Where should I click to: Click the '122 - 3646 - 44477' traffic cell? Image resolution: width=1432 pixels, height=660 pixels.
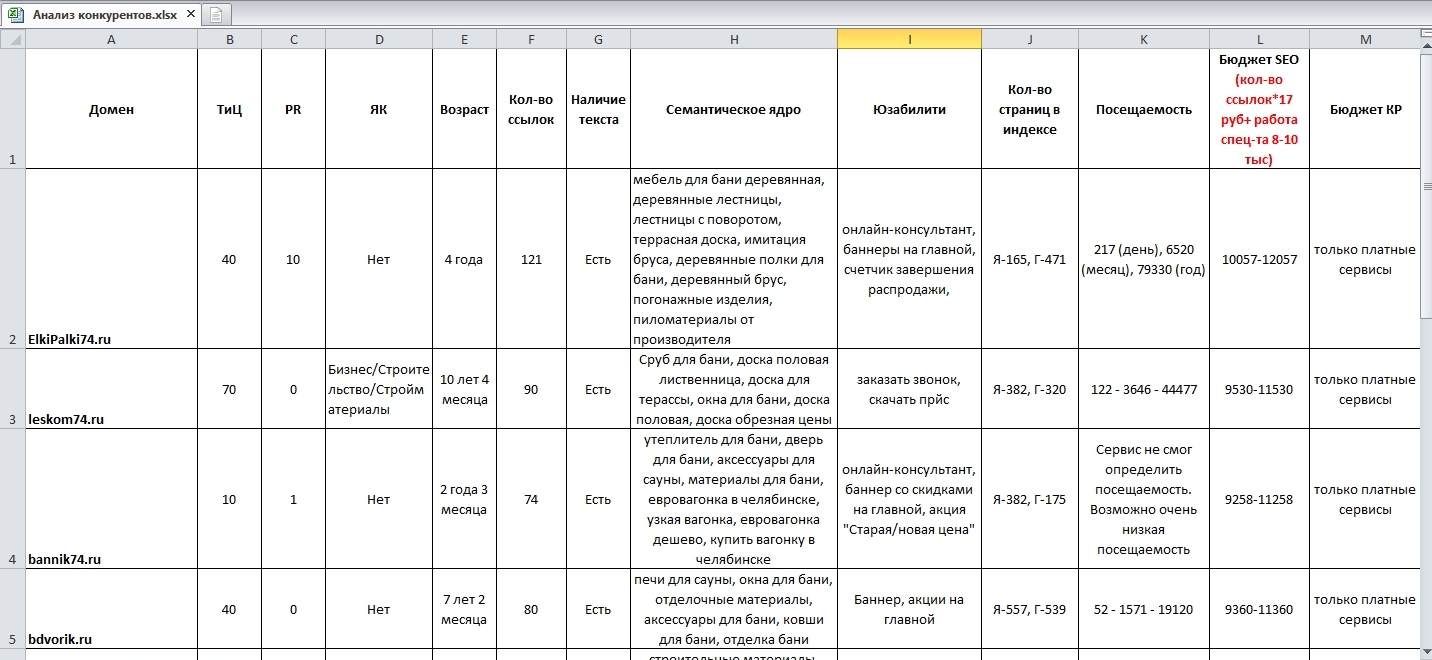click(x=1144, y=389)
